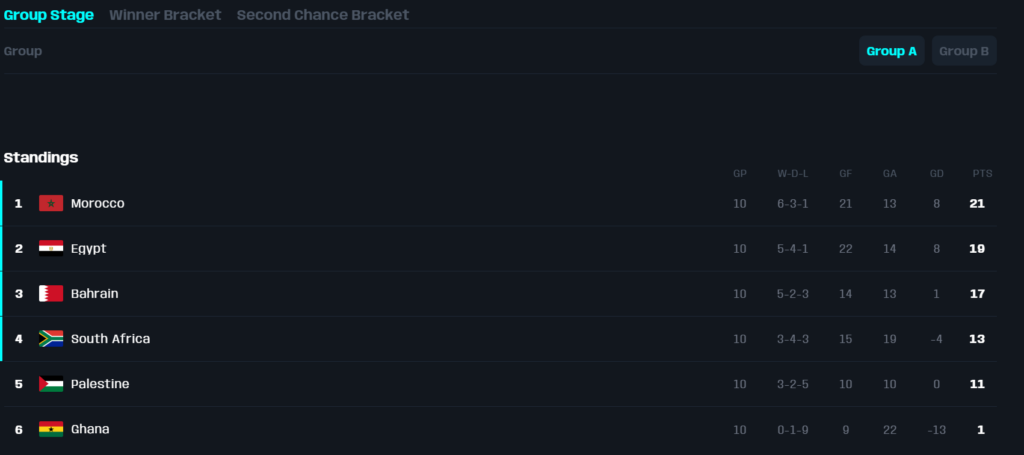The height and width of the screenshot is (455, 1024).
Task: Open the Winner Bracket tab
Action: [165, 14]
